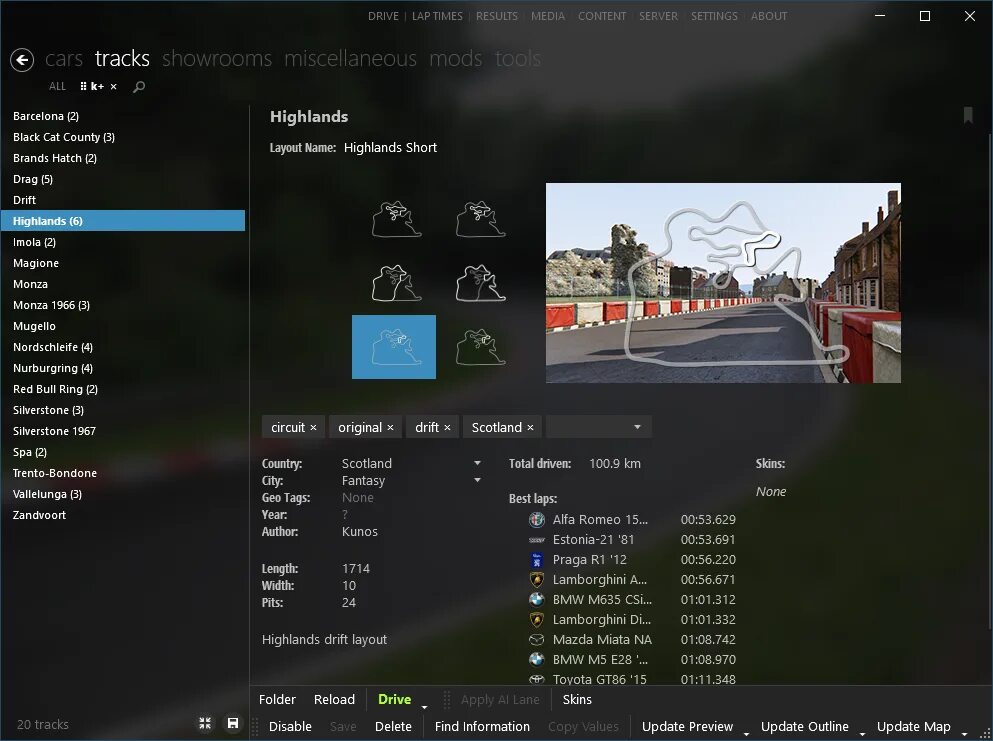Open the Drive button's dropdown arrow
Image resolution: width=993 pixels, height=741 pixels.
(424, 706)
